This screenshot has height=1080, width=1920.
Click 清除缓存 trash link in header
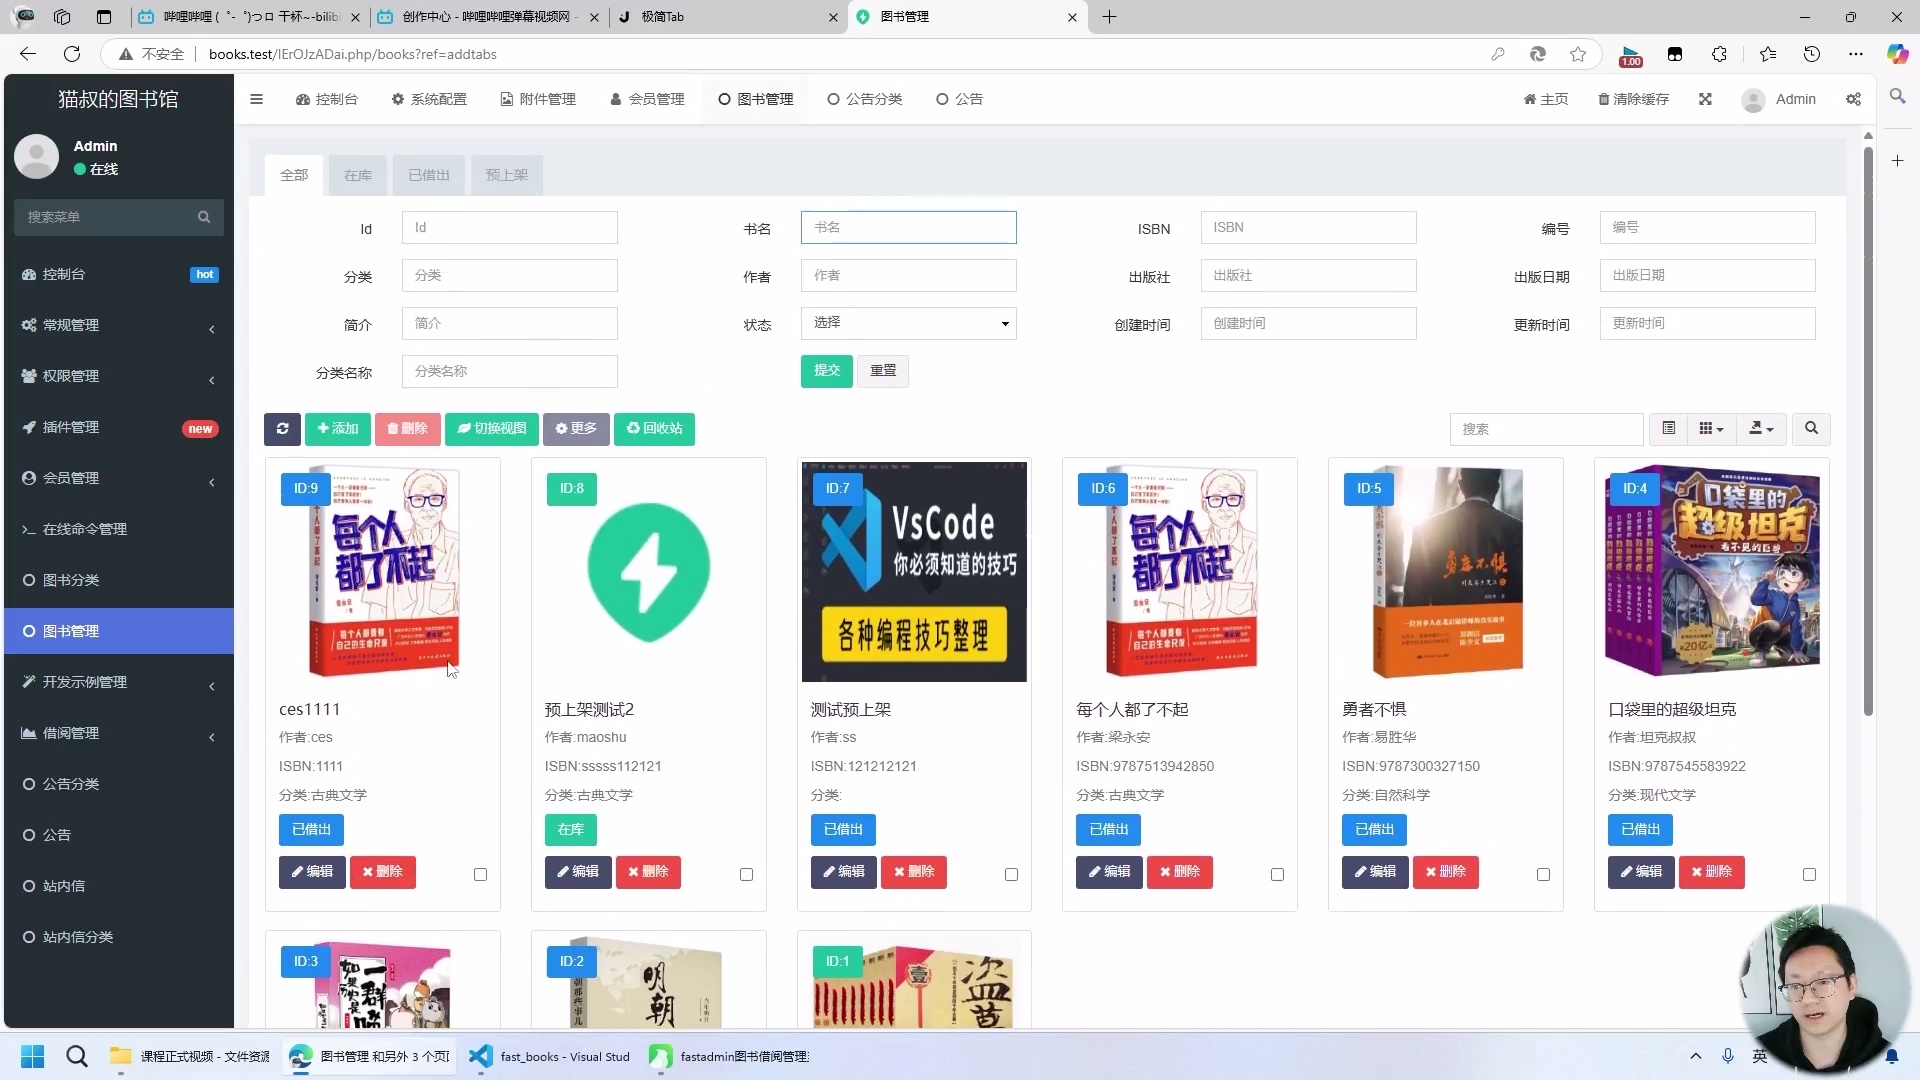tap(1633, 99)
